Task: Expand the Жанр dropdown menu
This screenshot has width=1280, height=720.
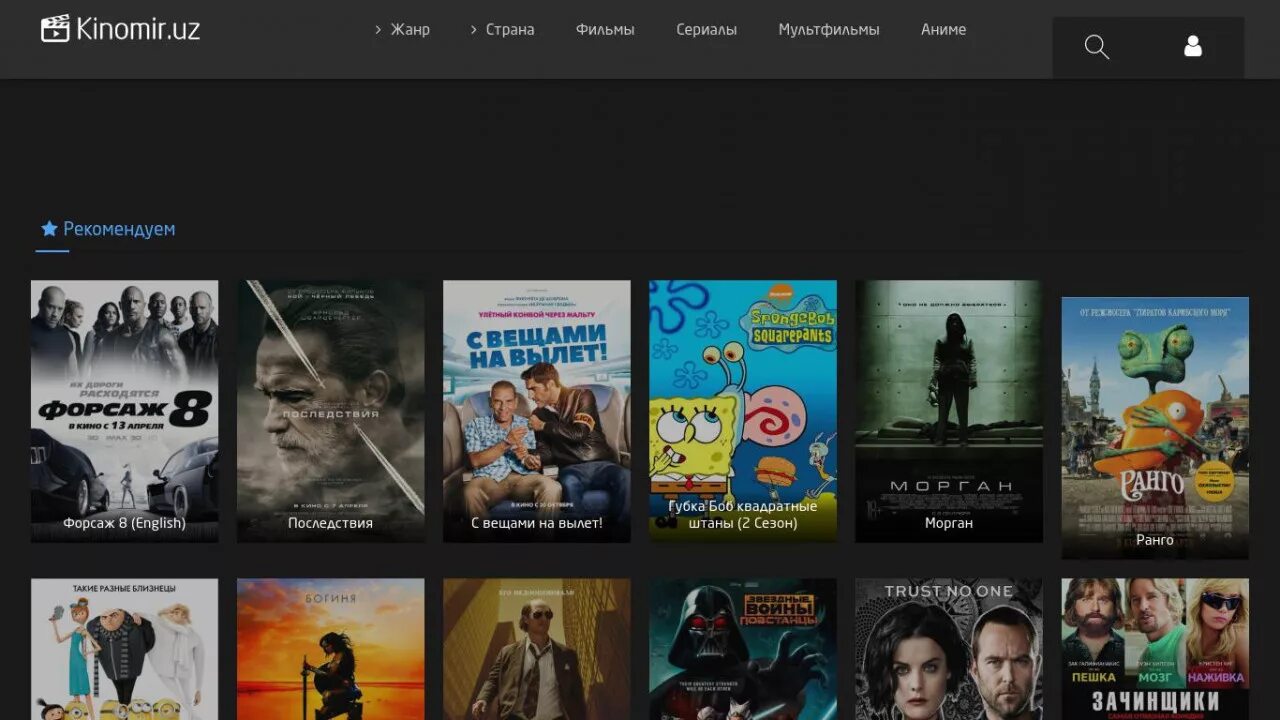Action: pyautogui.click(x=402, y=30)
